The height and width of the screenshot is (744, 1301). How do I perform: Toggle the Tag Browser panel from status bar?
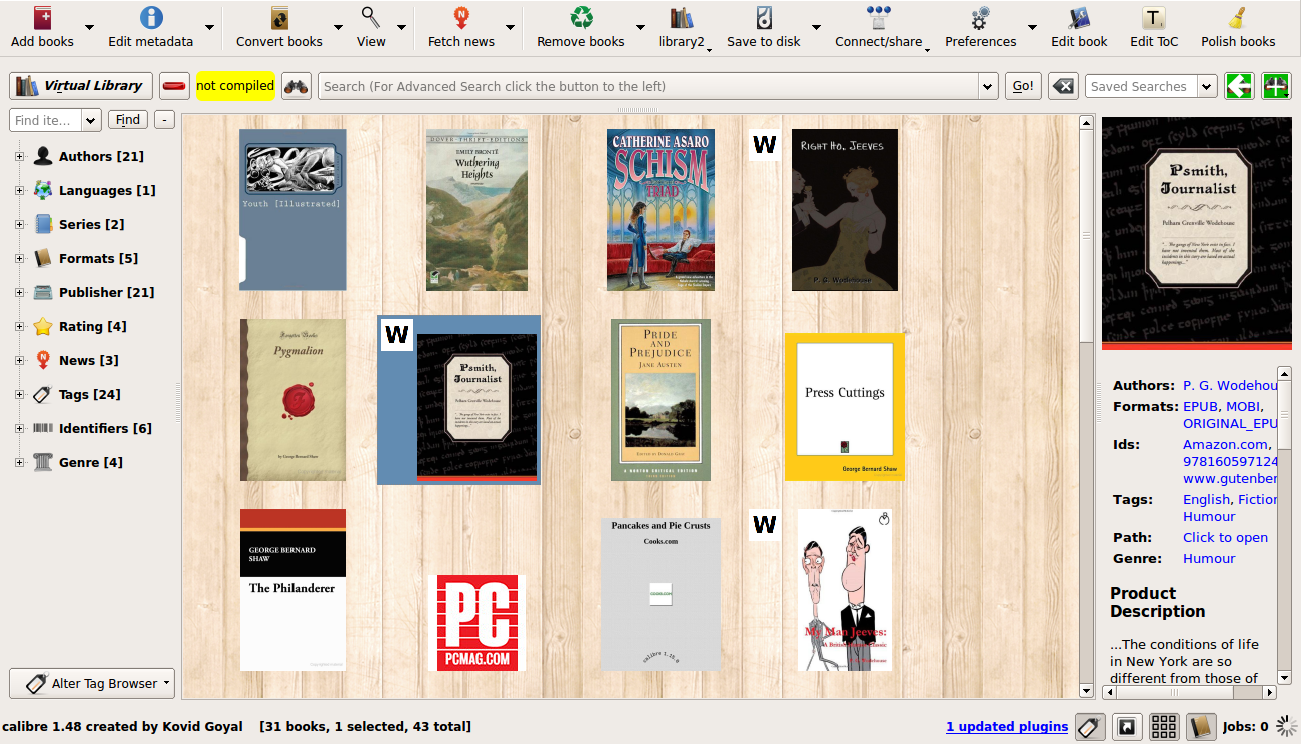[x=1090, y=727]
